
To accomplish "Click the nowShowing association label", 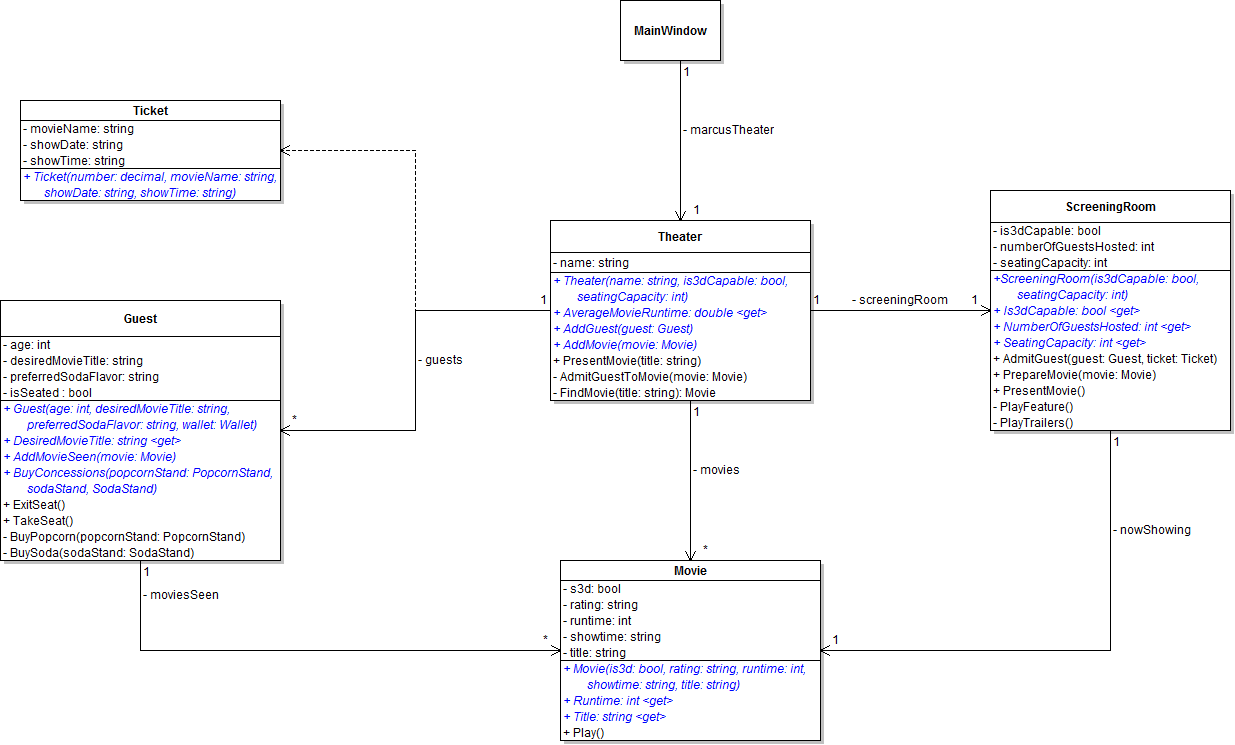I will [1151, 530].
